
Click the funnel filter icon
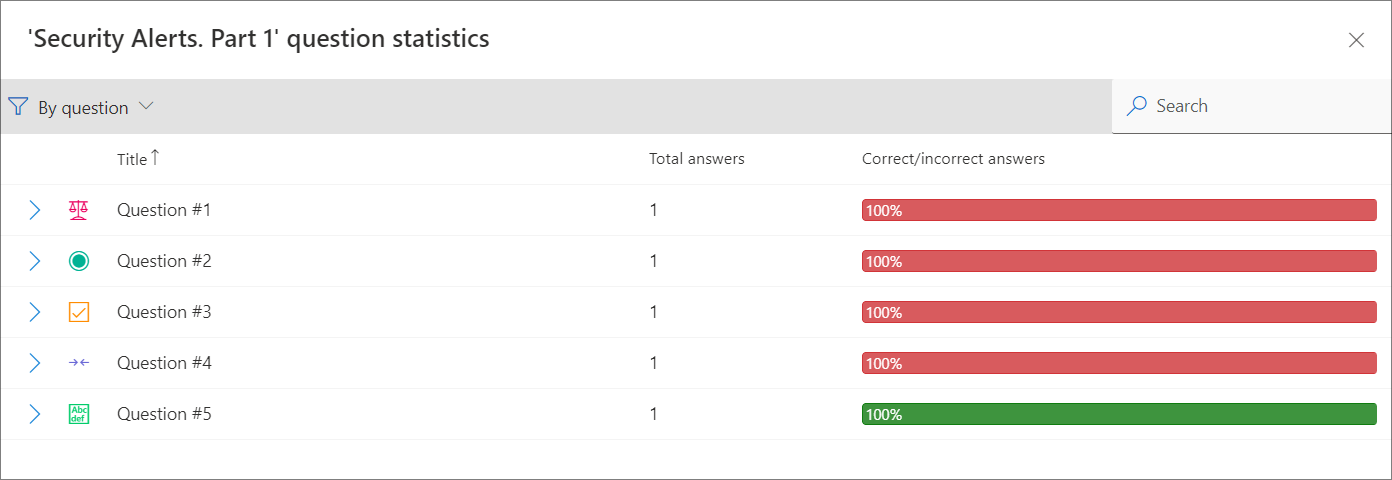(18, 107)
